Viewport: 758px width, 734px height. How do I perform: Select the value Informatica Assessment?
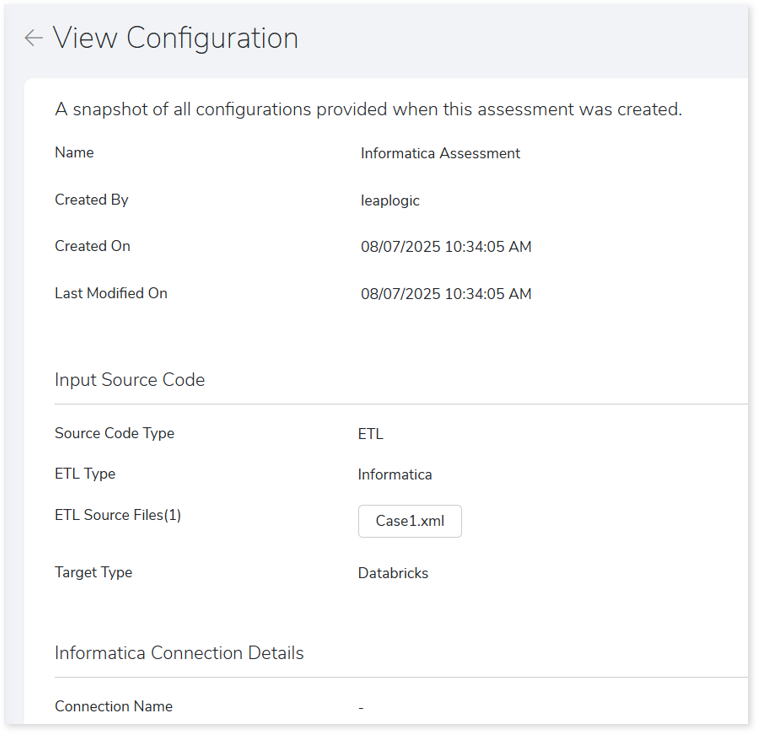(440, 153)
